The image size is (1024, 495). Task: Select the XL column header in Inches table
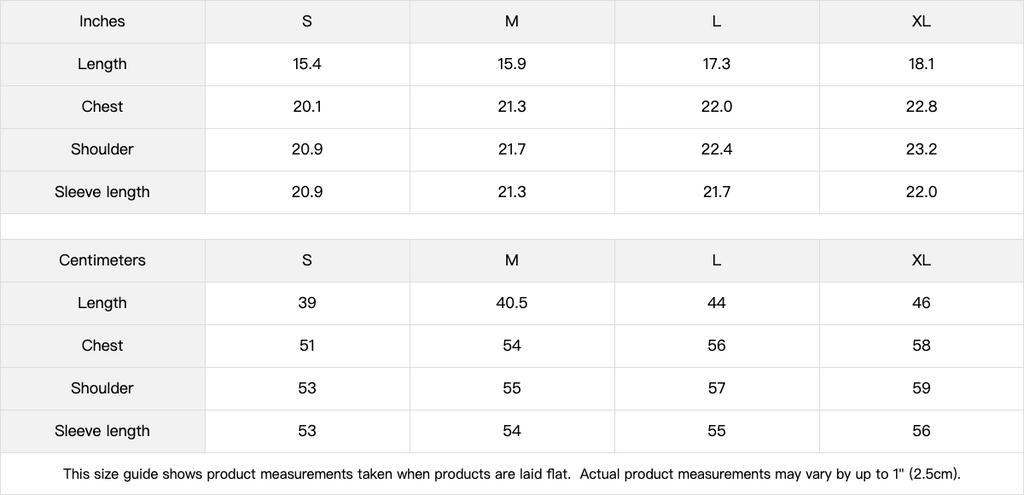pos(921,21)
